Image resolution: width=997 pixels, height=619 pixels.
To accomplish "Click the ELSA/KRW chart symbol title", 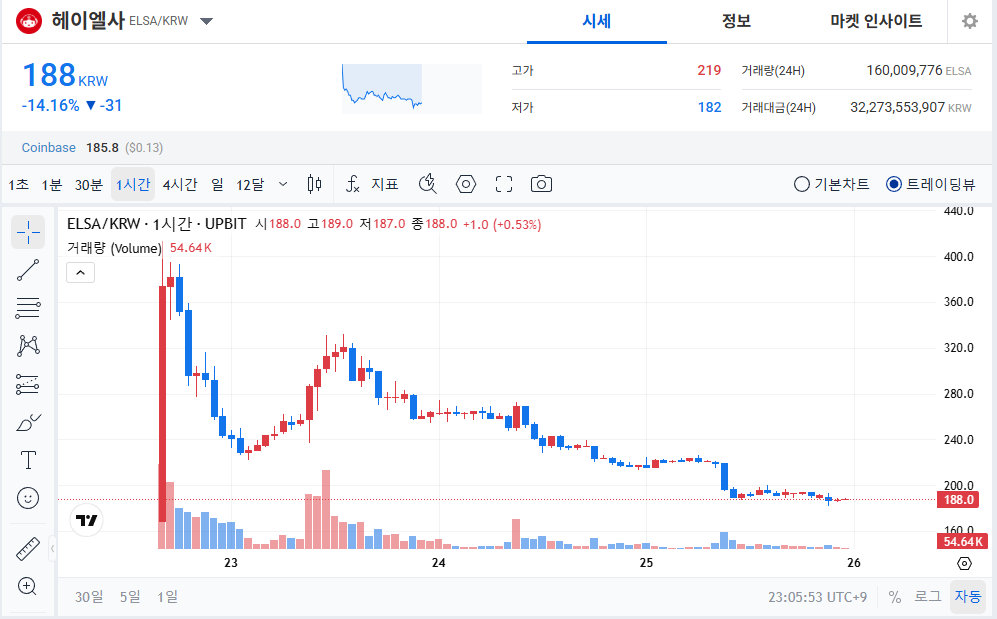I will pyautogui.click(x=156, y=224).
